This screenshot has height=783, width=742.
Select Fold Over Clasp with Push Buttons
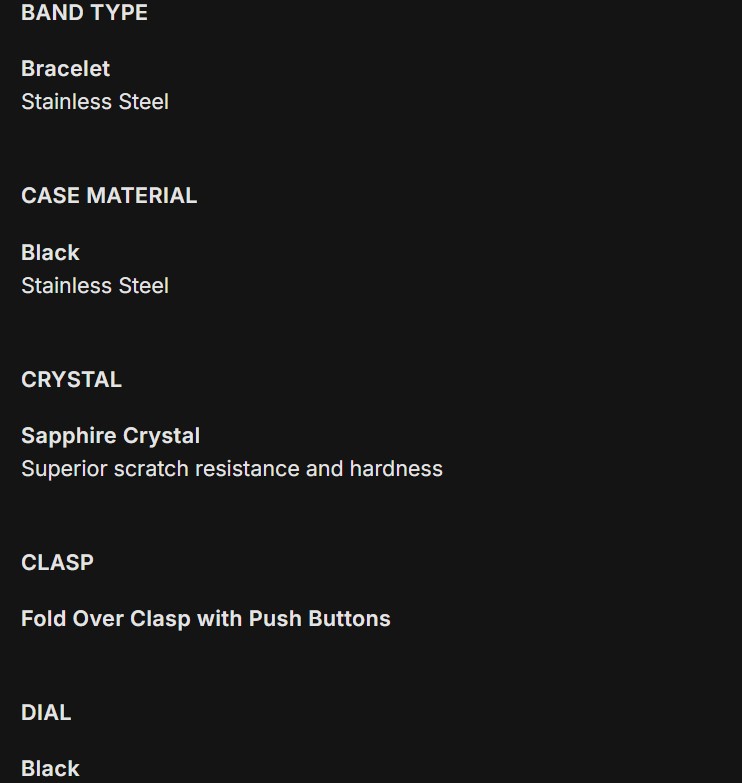(x=205, y=619)
